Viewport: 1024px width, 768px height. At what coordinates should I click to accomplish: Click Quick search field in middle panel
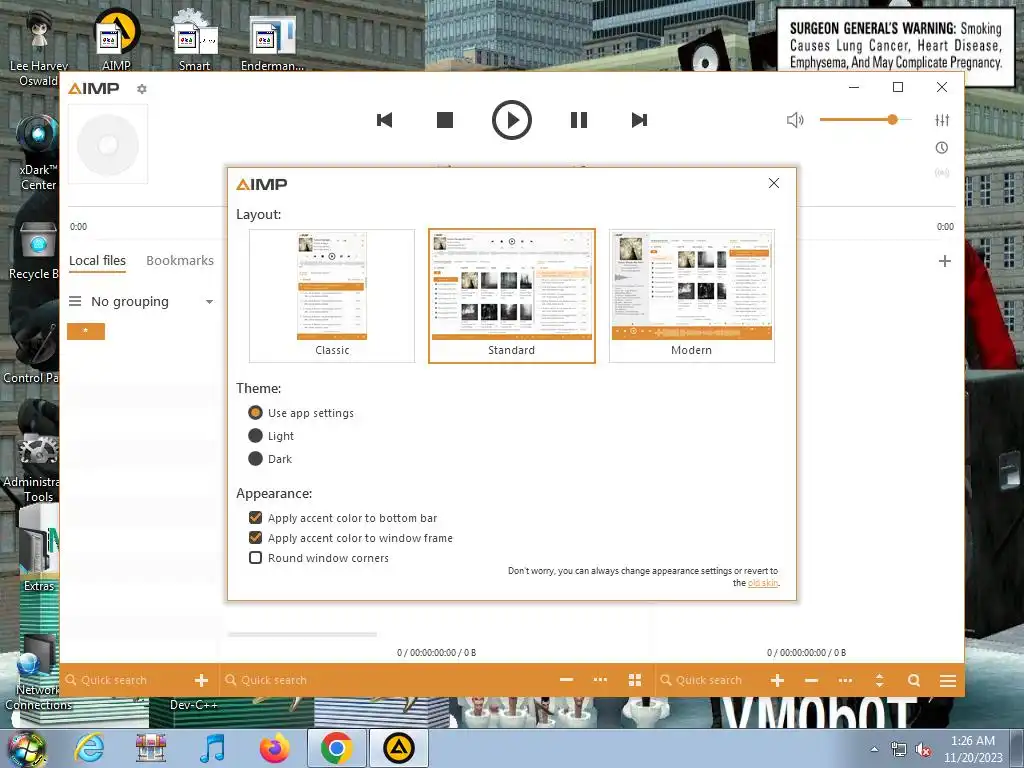[x=385, y=680]
